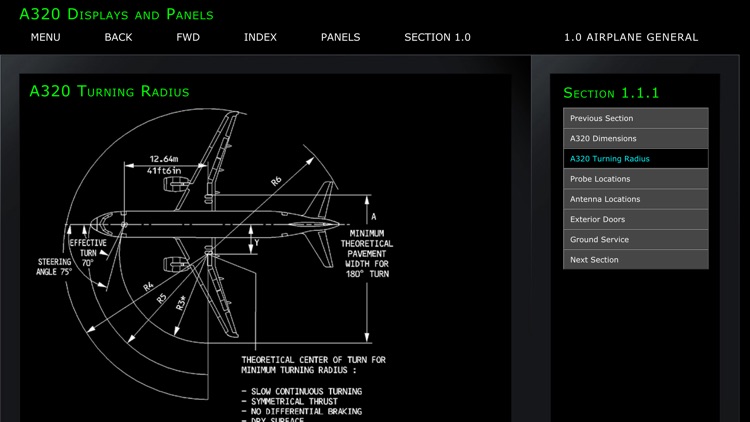Click the A dimension label
The image size is (750, 422).
(x=374, y=217)
